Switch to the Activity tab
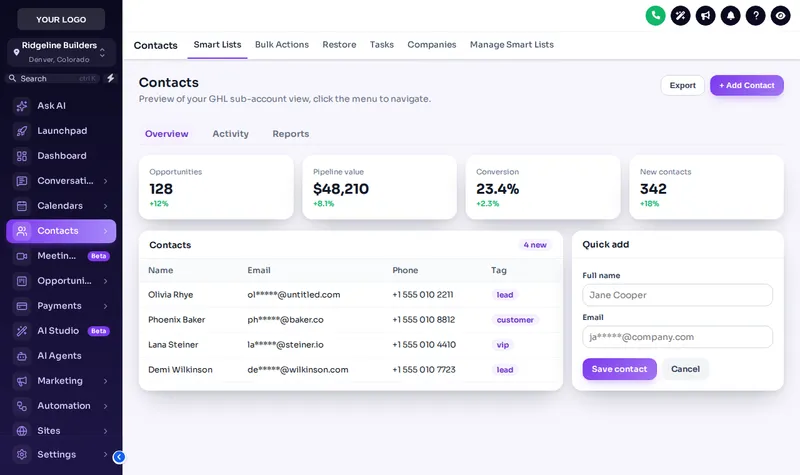This screenshot has height=475, width=800. [x=231, y=134]
